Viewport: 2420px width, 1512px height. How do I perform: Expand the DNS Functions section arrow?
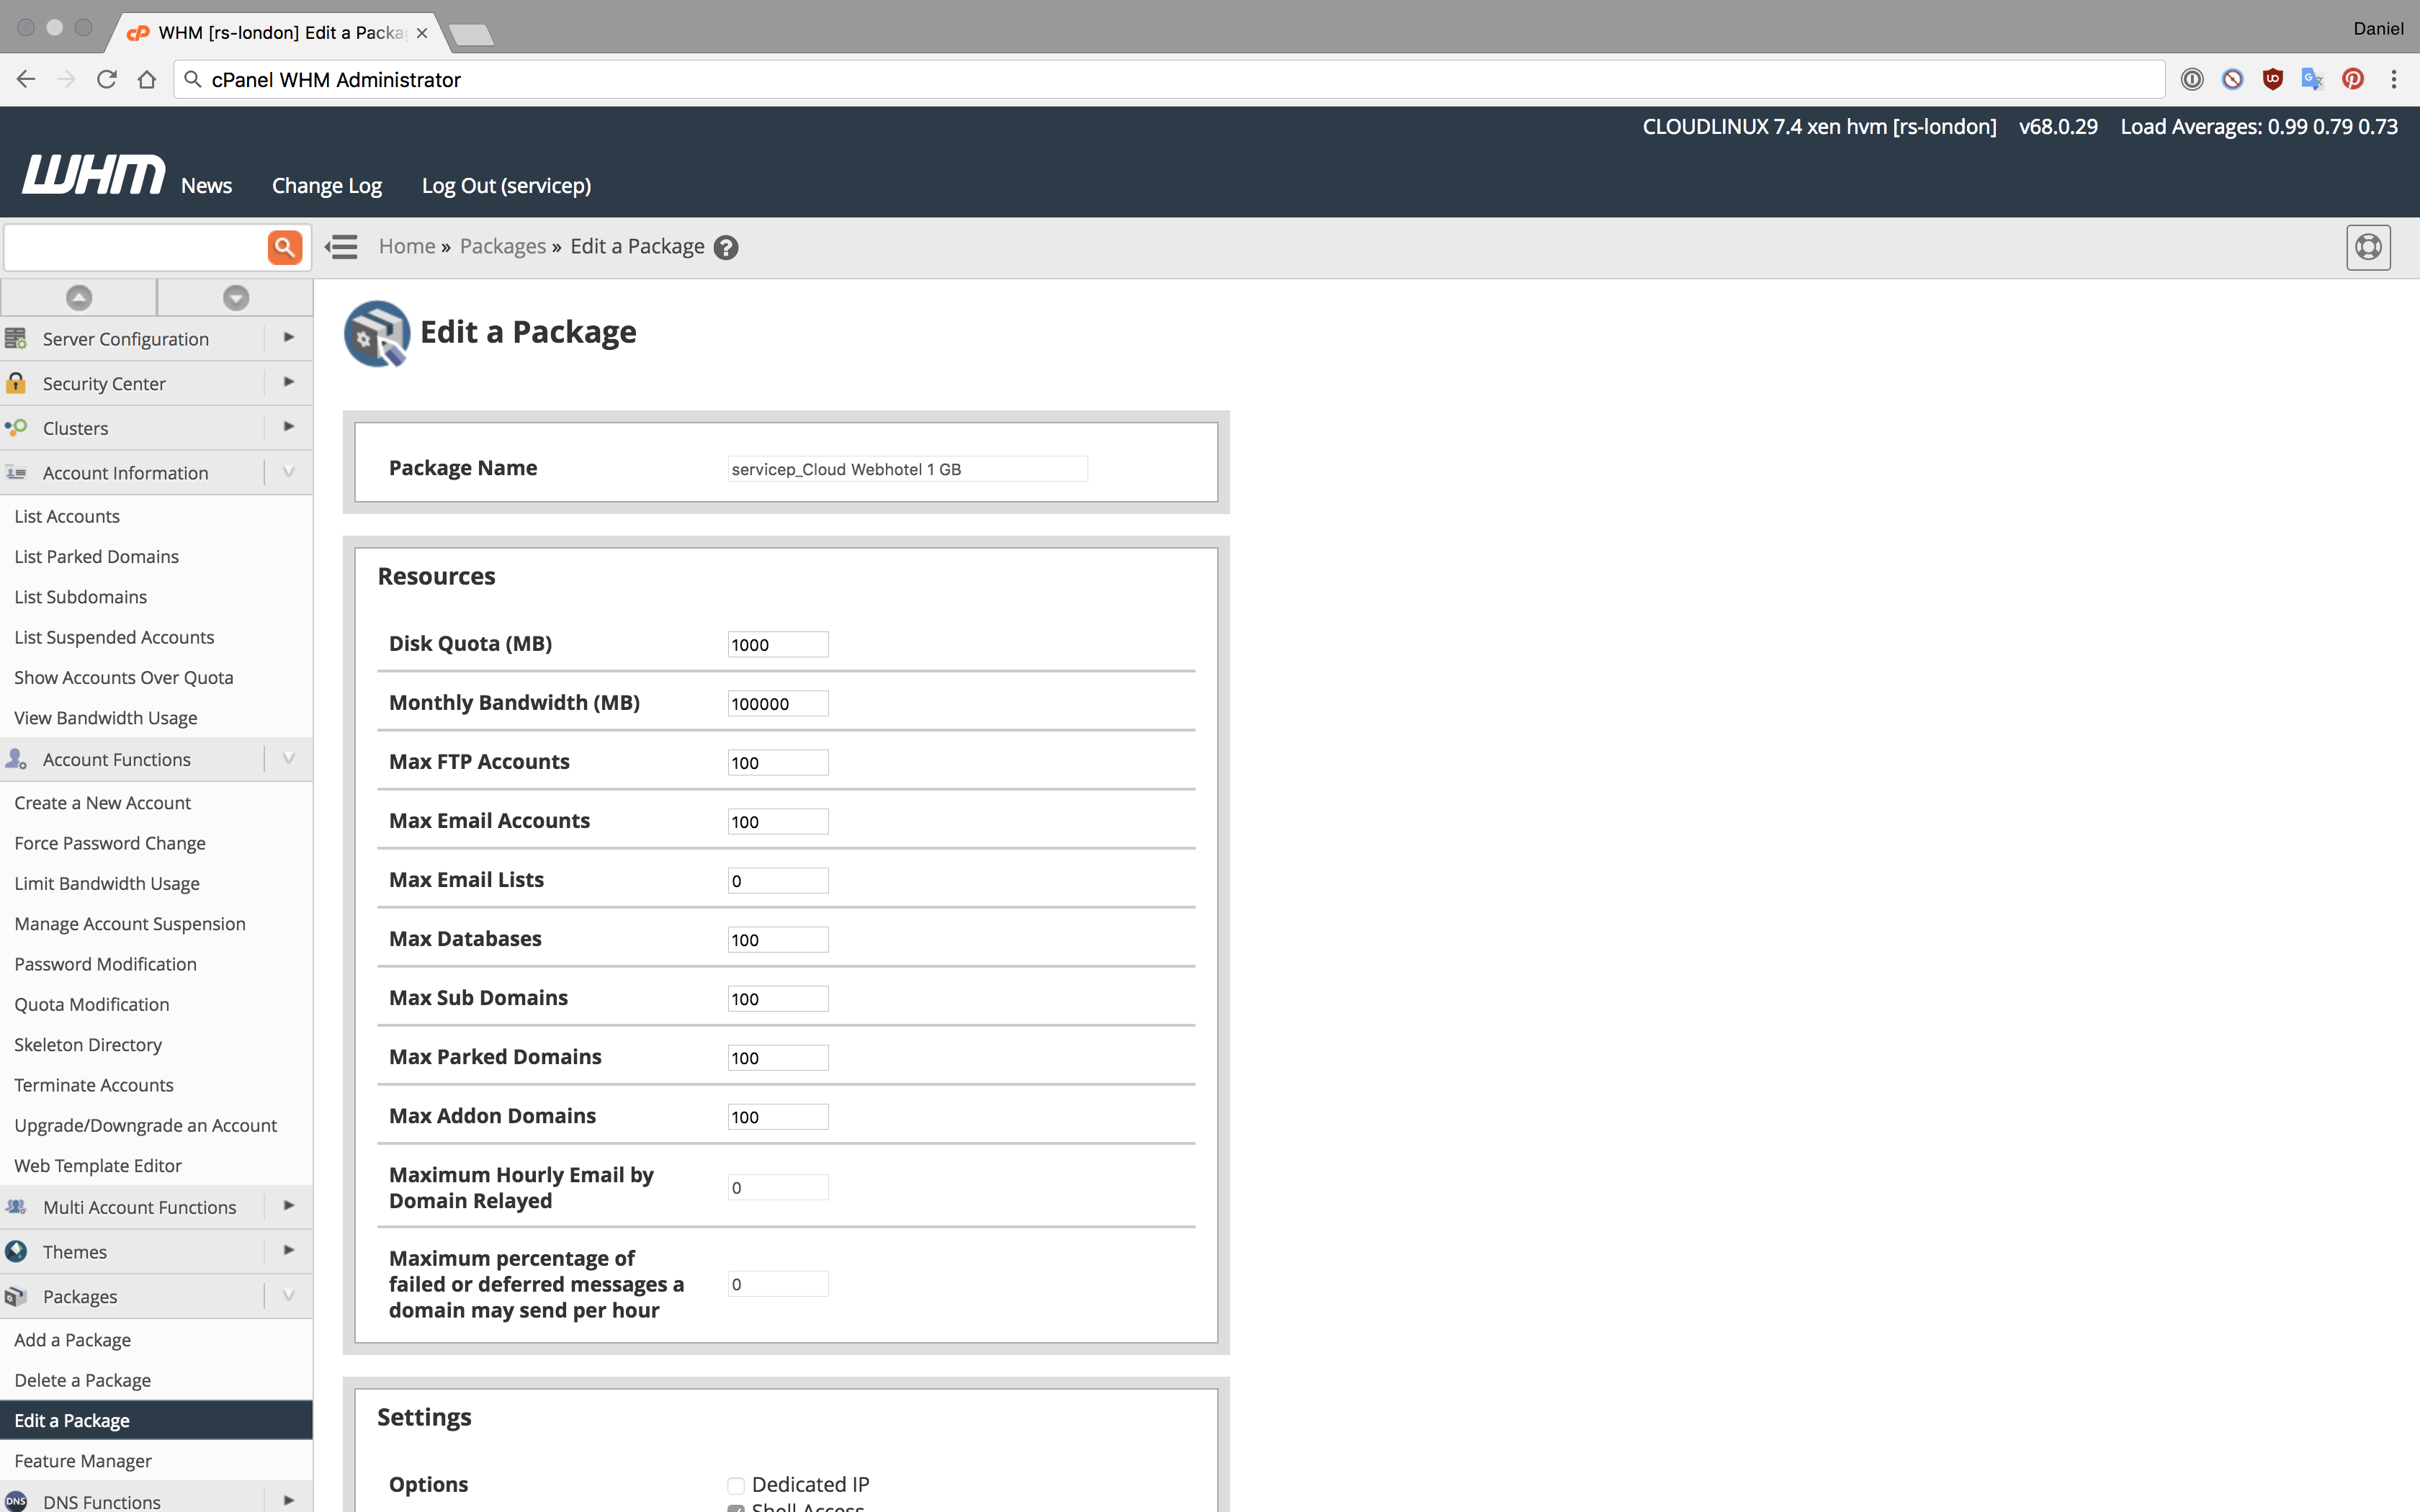(288, 1500)
